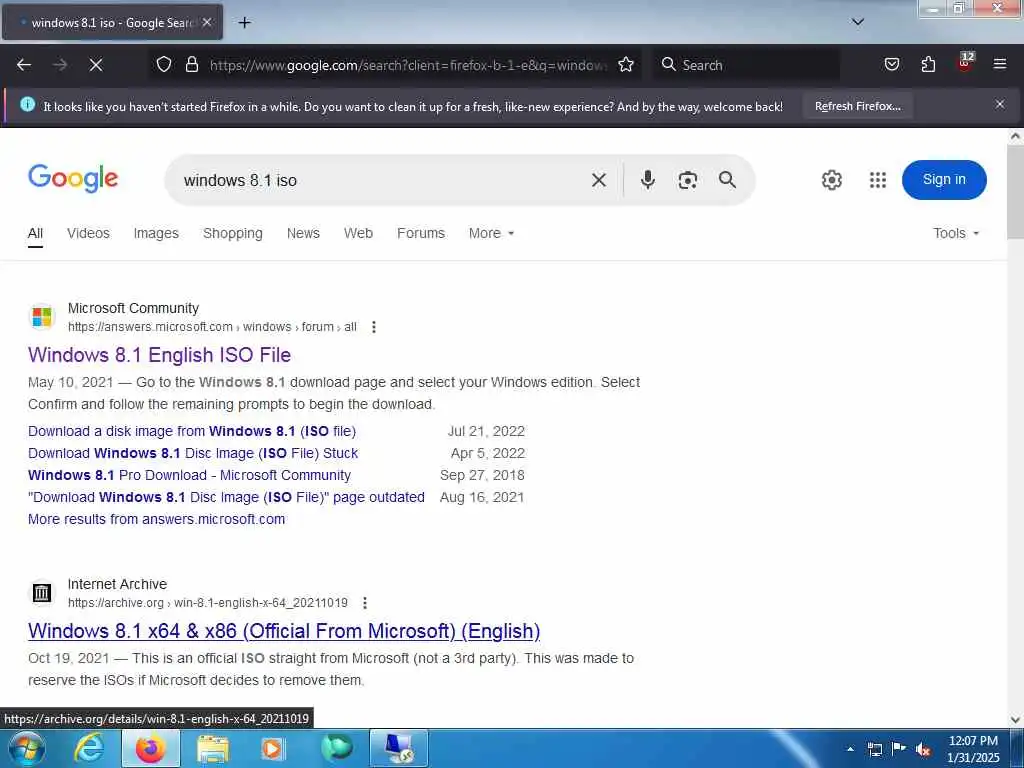Viewport: 1024px width, 768px height.
Task: Select the News results tab
Action: pos(303,233)
